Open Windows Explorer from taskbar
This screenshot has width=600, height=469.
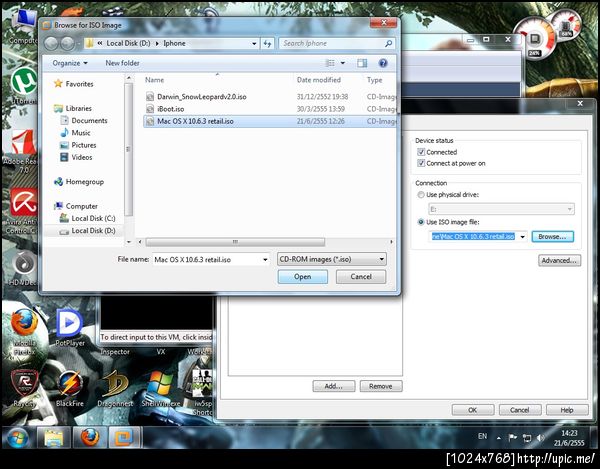pos(54,438)
